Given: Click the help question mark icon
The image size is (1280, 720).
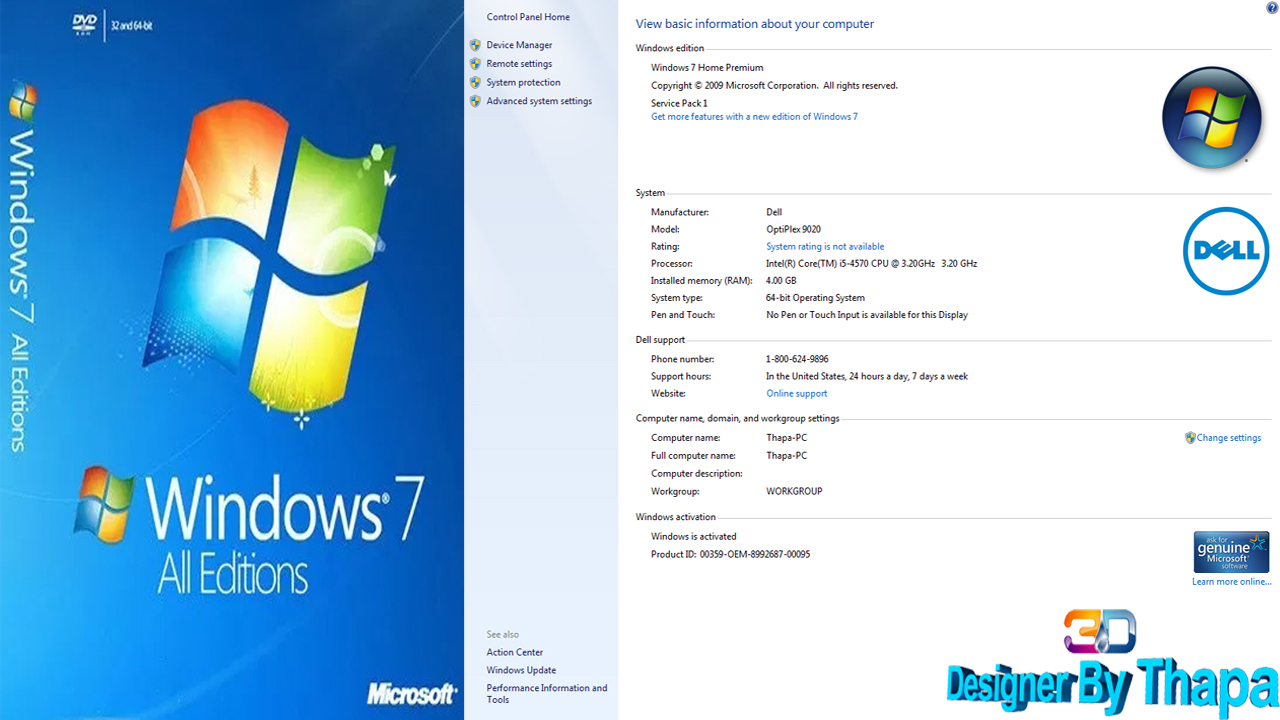Looking at the screenshot, I should click(x=1272, y=8).
